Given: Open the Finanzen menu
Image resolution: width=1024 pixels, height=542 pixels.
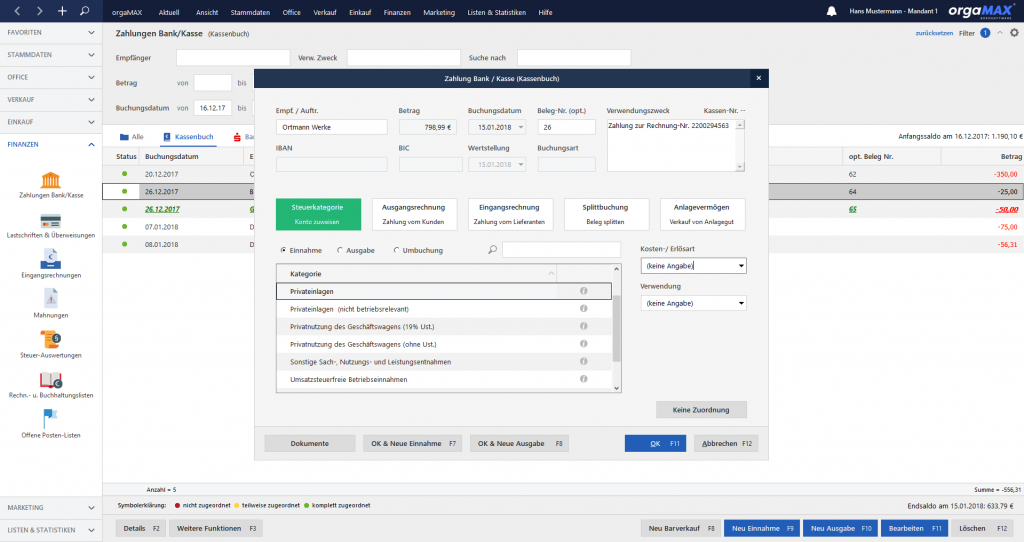Looking at the screenshot, I should tap(397, 12).
